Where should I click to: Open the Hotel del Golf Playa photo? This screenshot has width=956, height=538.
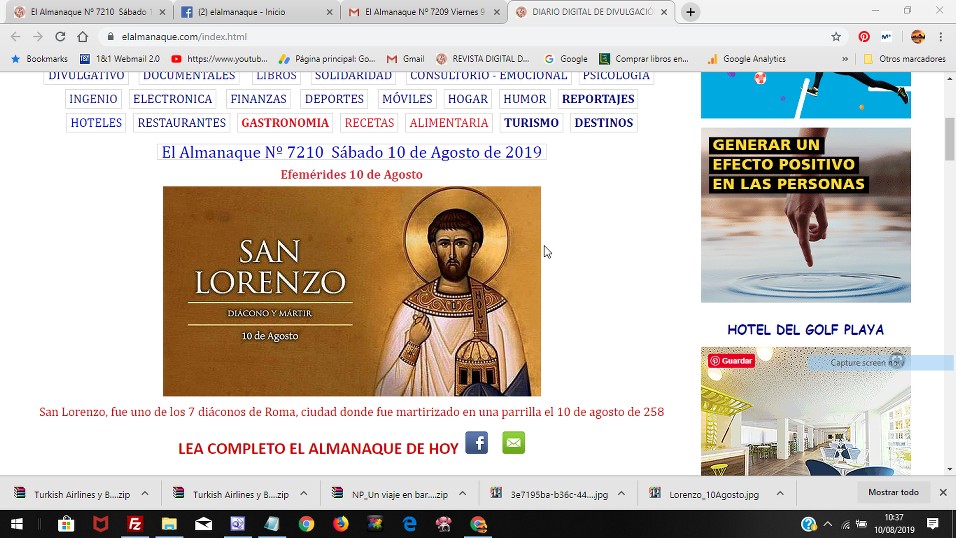coord(805,411)
